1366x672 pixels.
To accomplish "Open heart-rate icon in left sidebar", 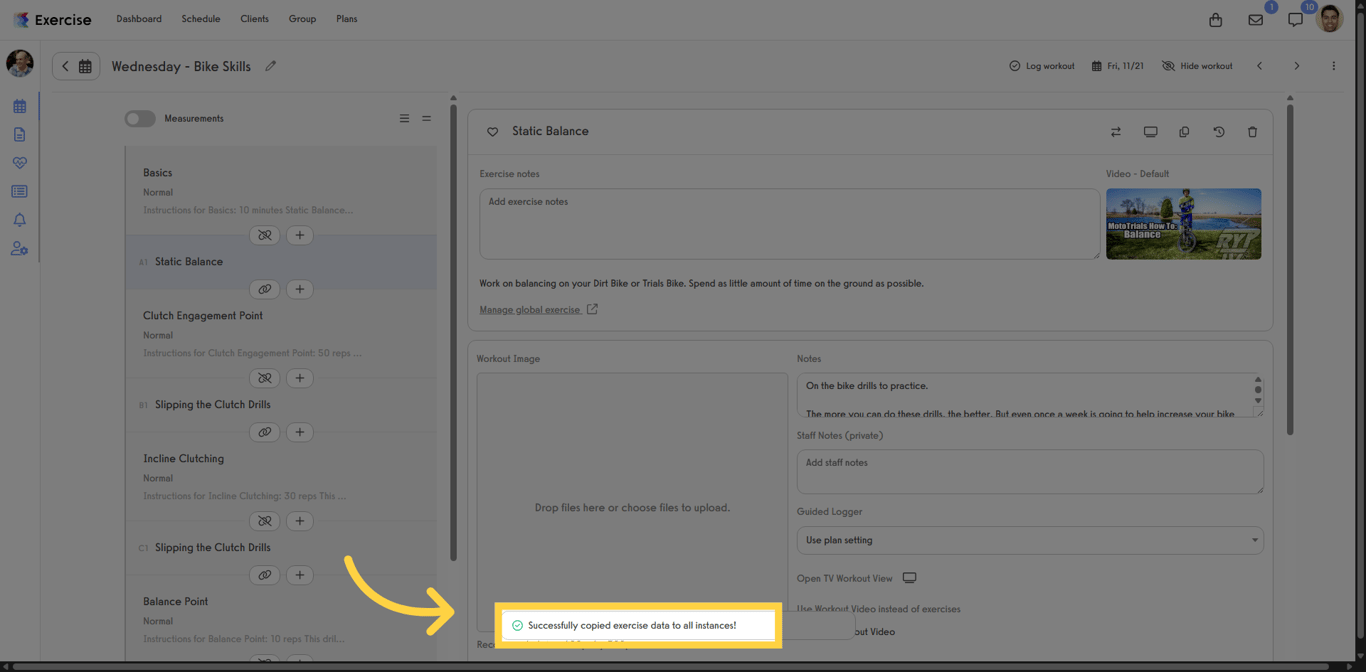I will [x=19, y=163].
